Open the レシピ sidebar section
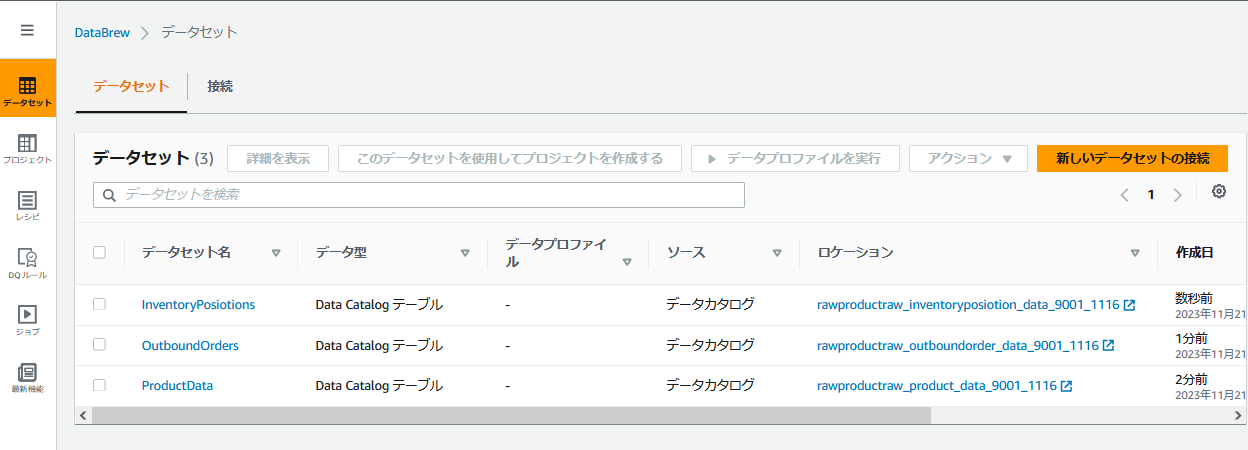The image size is (1248, 450). pyautogui.click(x=28, y=205)
